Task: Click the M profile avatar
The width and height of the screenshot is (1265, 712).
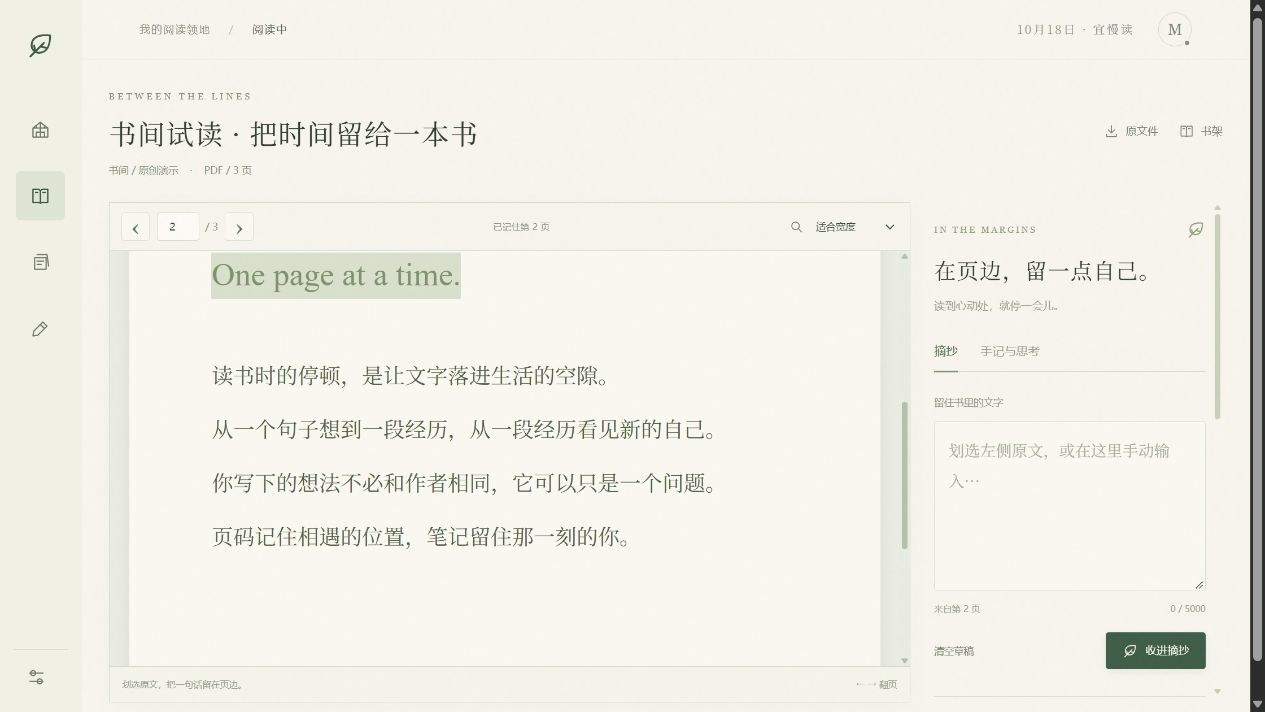Action: [1175, 30]
